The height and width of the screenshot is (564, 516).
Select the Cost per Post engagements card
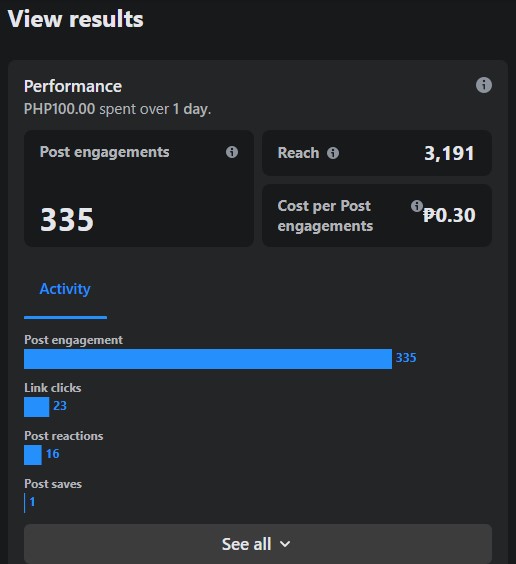coord(377,215)
